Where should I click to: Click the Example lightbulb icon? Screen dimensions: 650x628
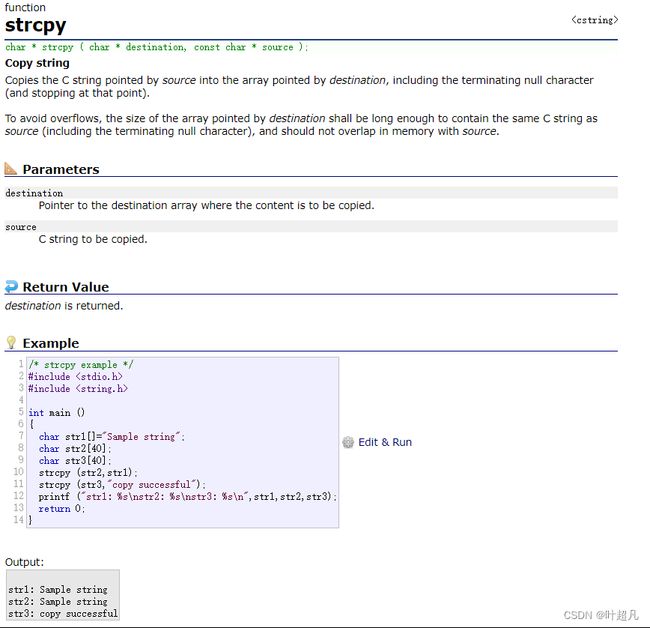(x=11, y=342)
